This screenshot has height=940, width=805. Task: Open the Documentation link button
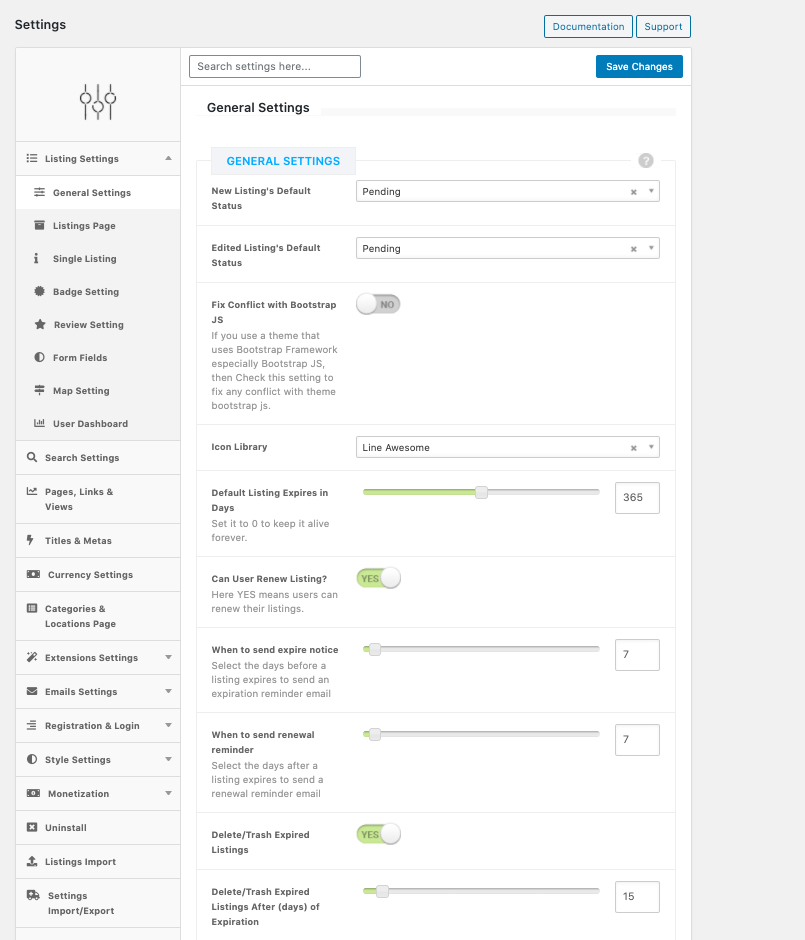tap(589, 27)
